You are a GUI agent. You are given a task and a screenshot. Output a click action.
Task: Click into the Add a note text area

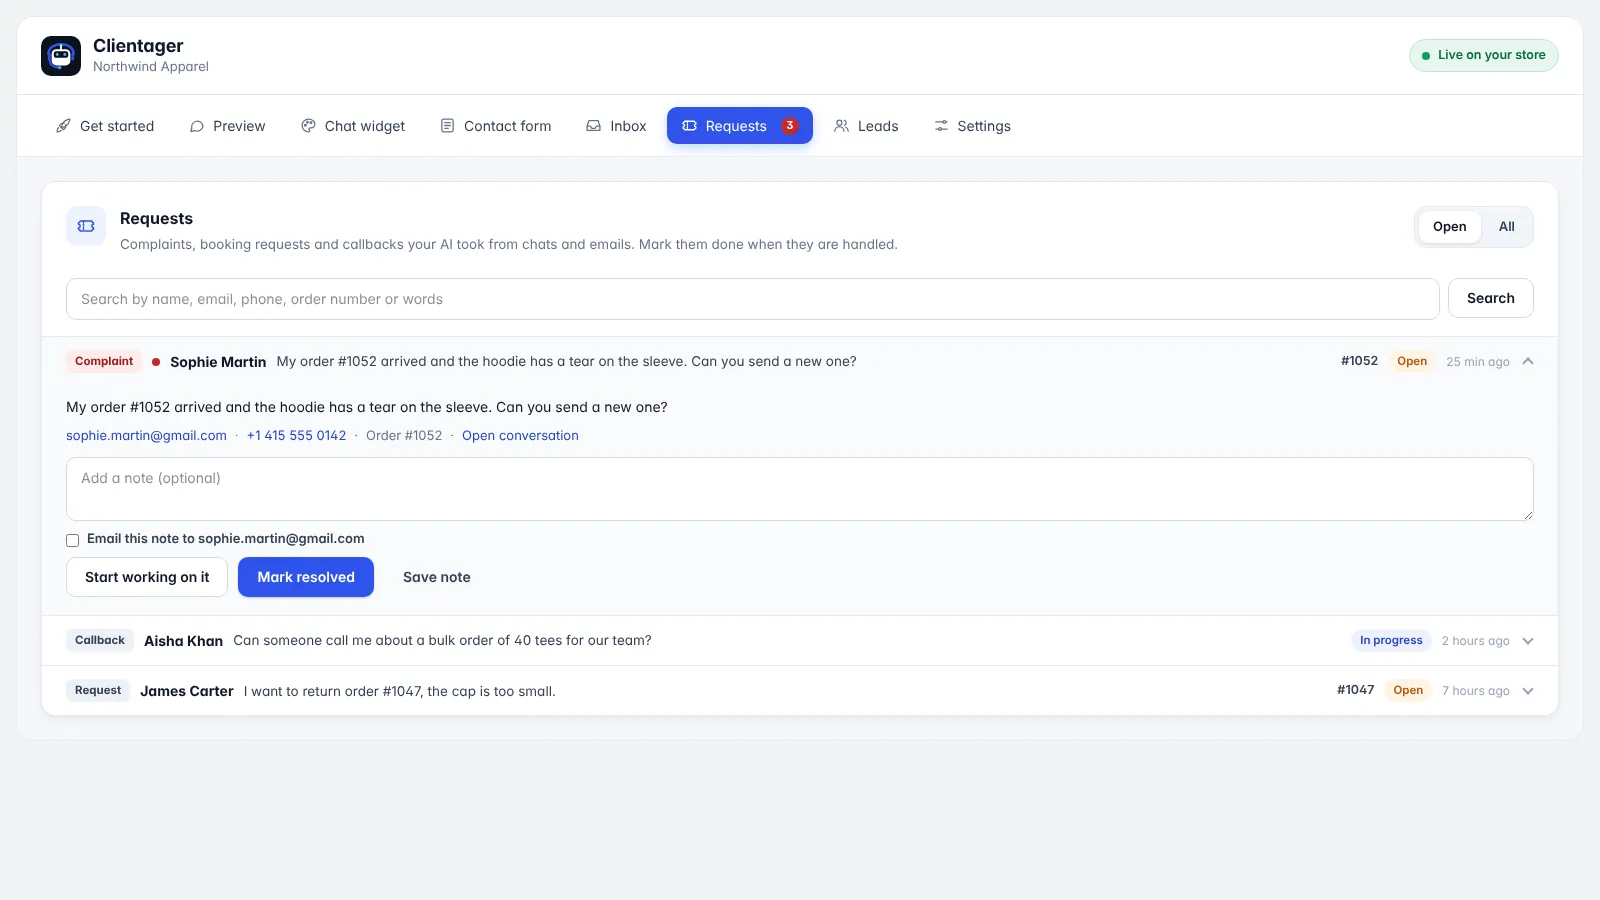click(x=800, y=489)
